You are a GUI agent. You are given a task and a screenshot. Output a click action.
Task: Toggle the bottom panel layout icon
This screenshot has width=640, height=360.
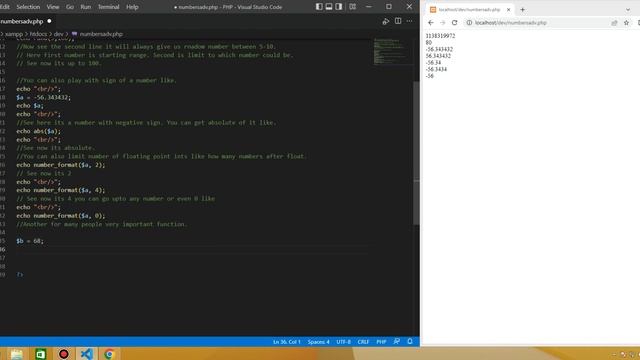(x=329, y=7)
